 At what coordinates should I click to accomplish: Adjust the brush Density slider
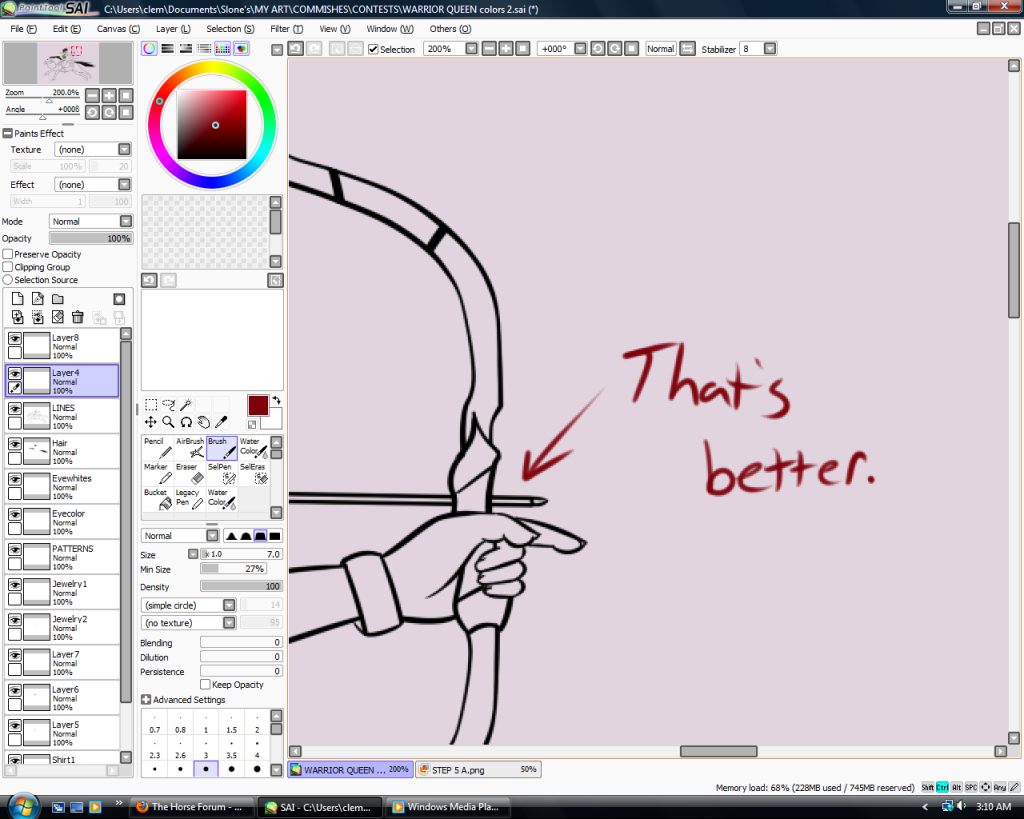click(241, 586)
